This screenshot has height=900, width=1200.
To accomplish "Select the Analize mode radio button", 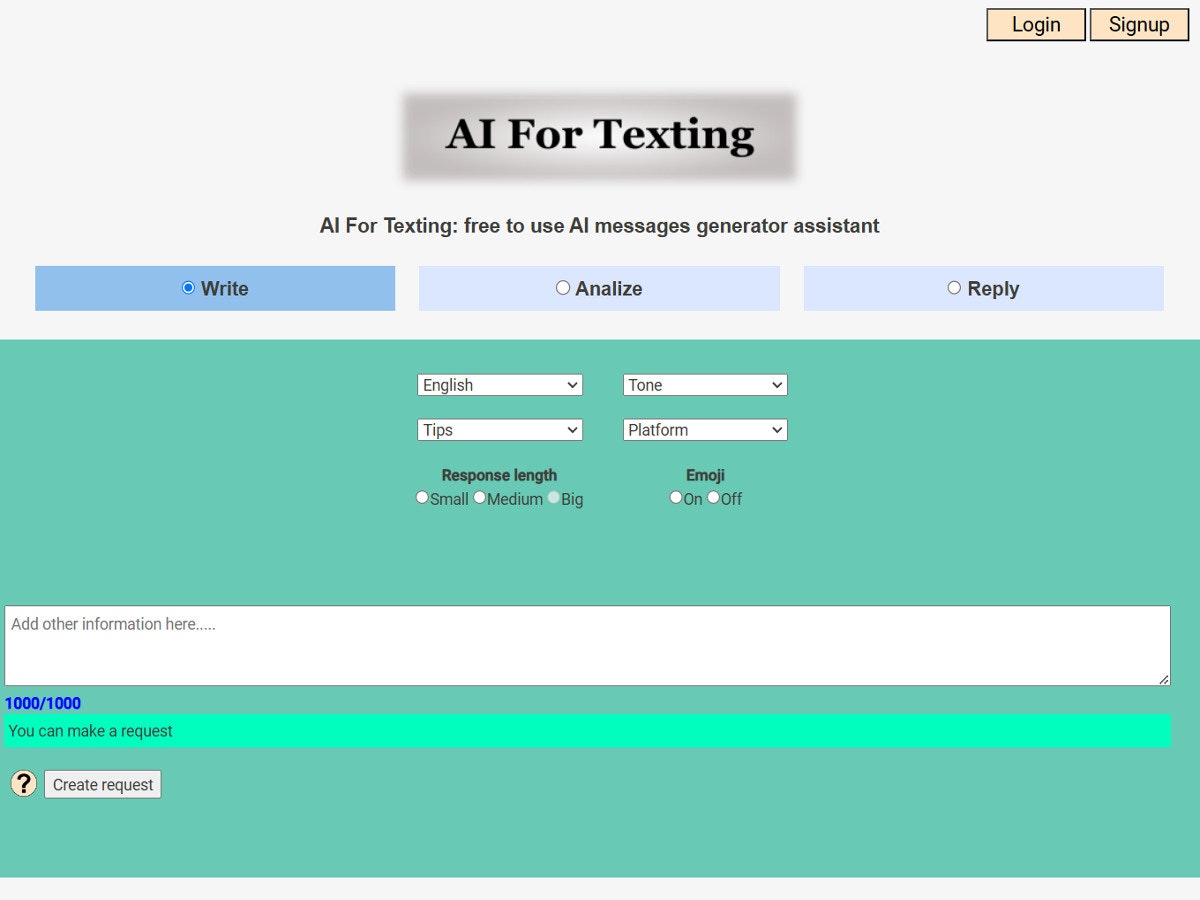I will 563,288.
